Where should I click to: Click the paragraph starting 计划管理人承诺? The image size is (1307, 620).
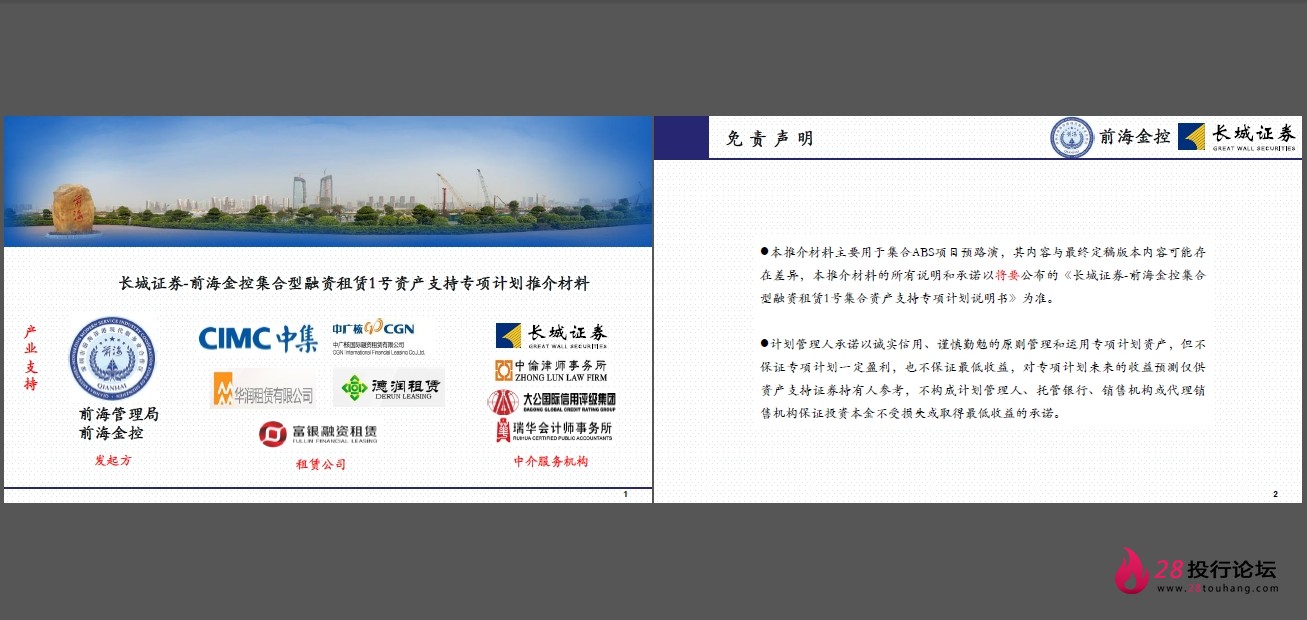[983, 378]
